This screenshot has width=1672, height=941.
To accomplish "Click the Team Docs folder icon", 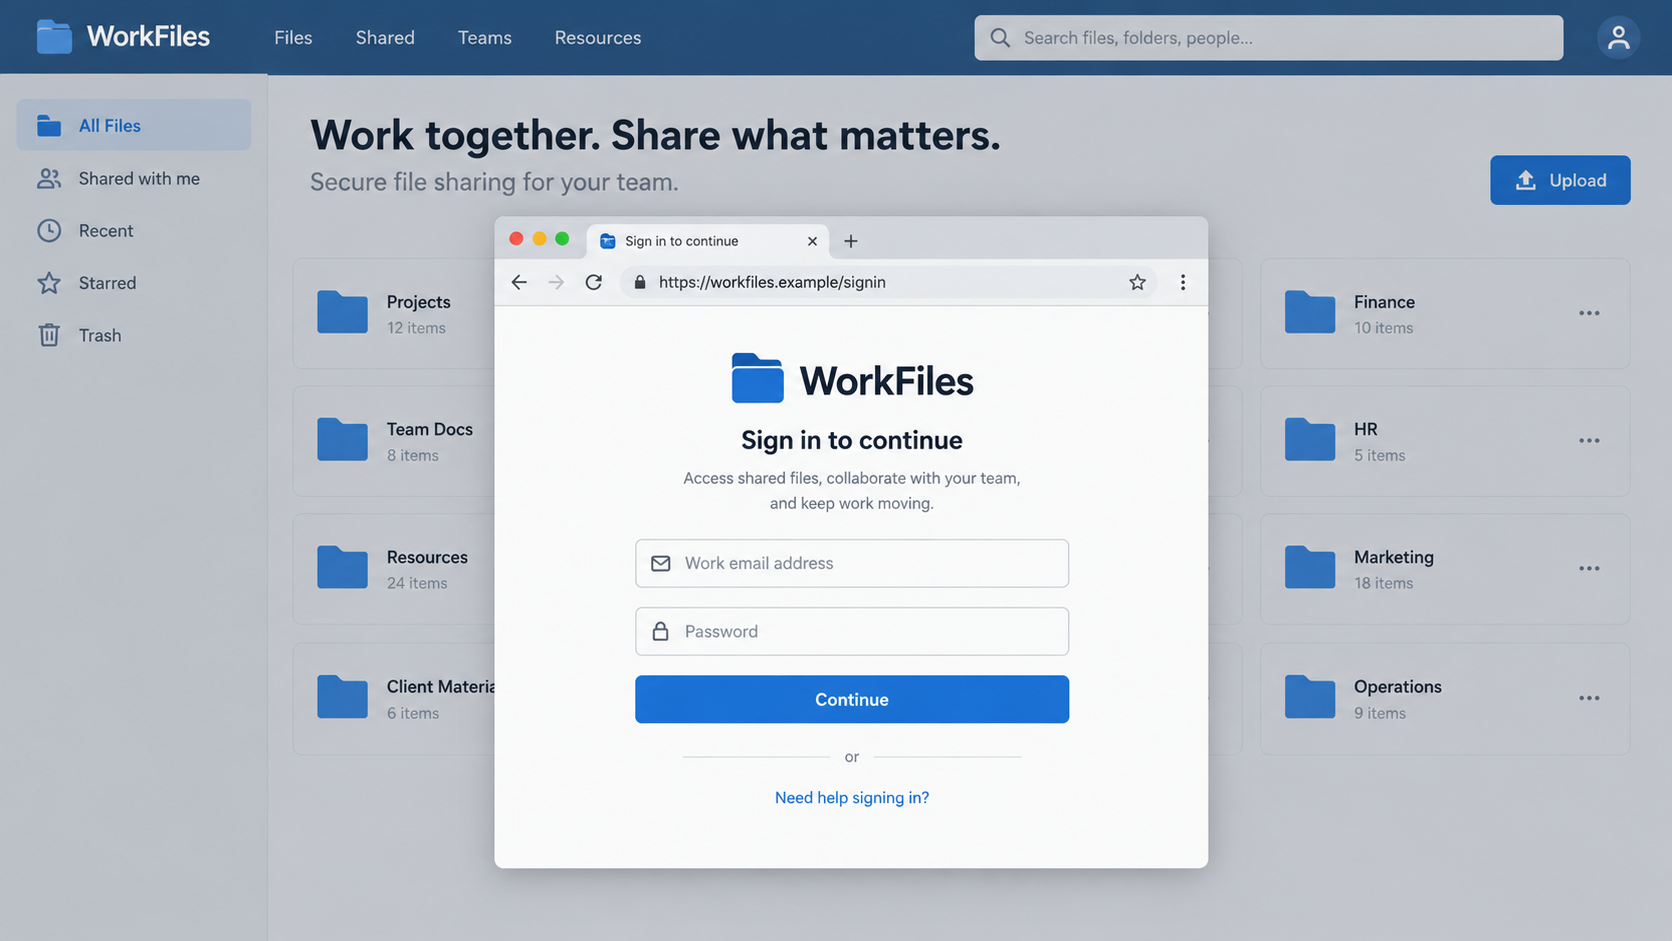I will 342,439.
